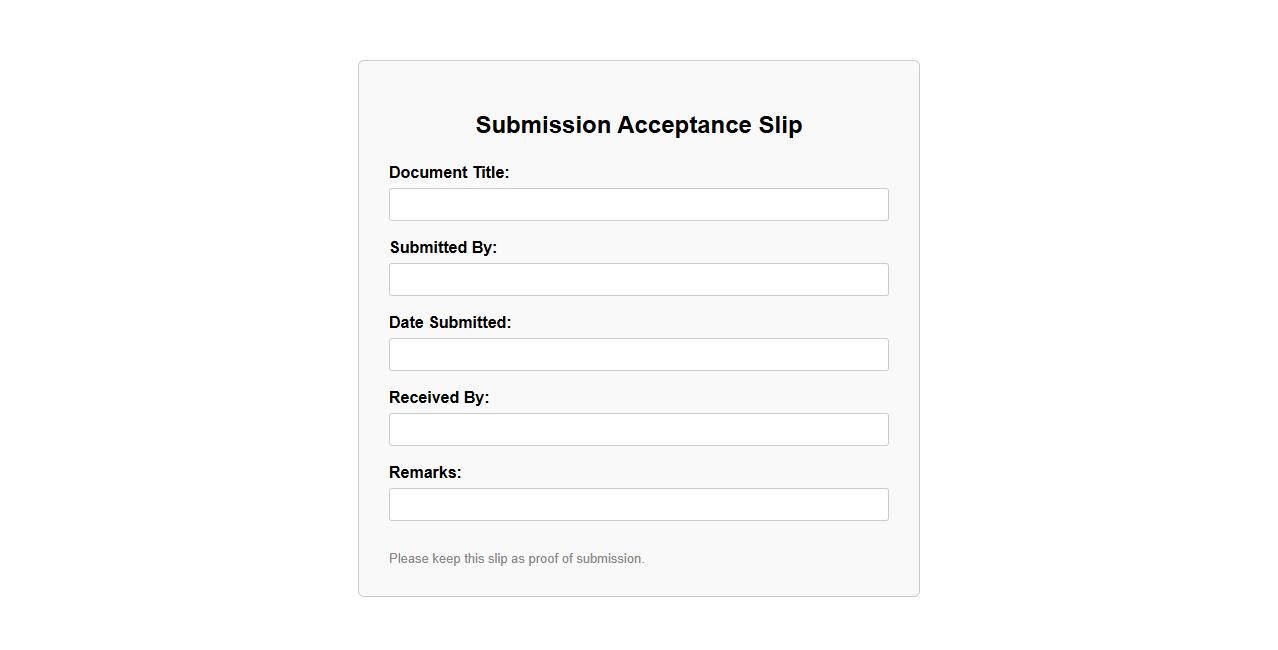The height and width of the screenshot is (650, 1278).
Task: Focus the Remarks text input
Action: [x=638, y=505]
